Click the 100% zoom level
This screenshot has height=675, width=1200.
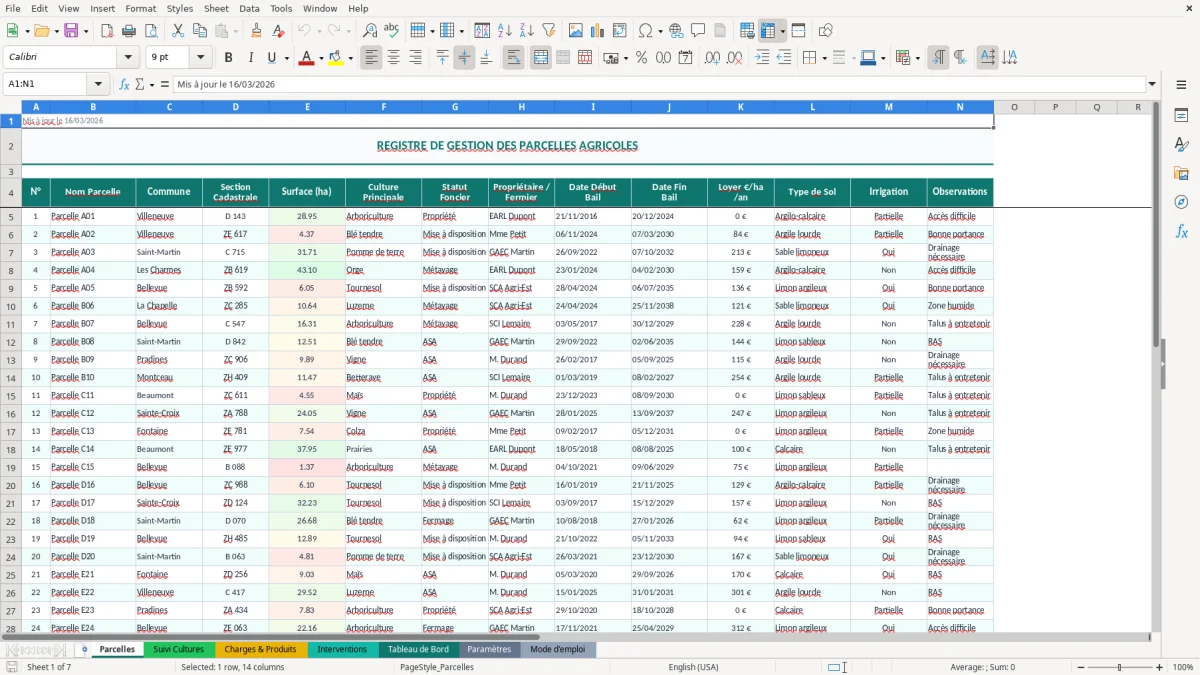click(1182, 667)
